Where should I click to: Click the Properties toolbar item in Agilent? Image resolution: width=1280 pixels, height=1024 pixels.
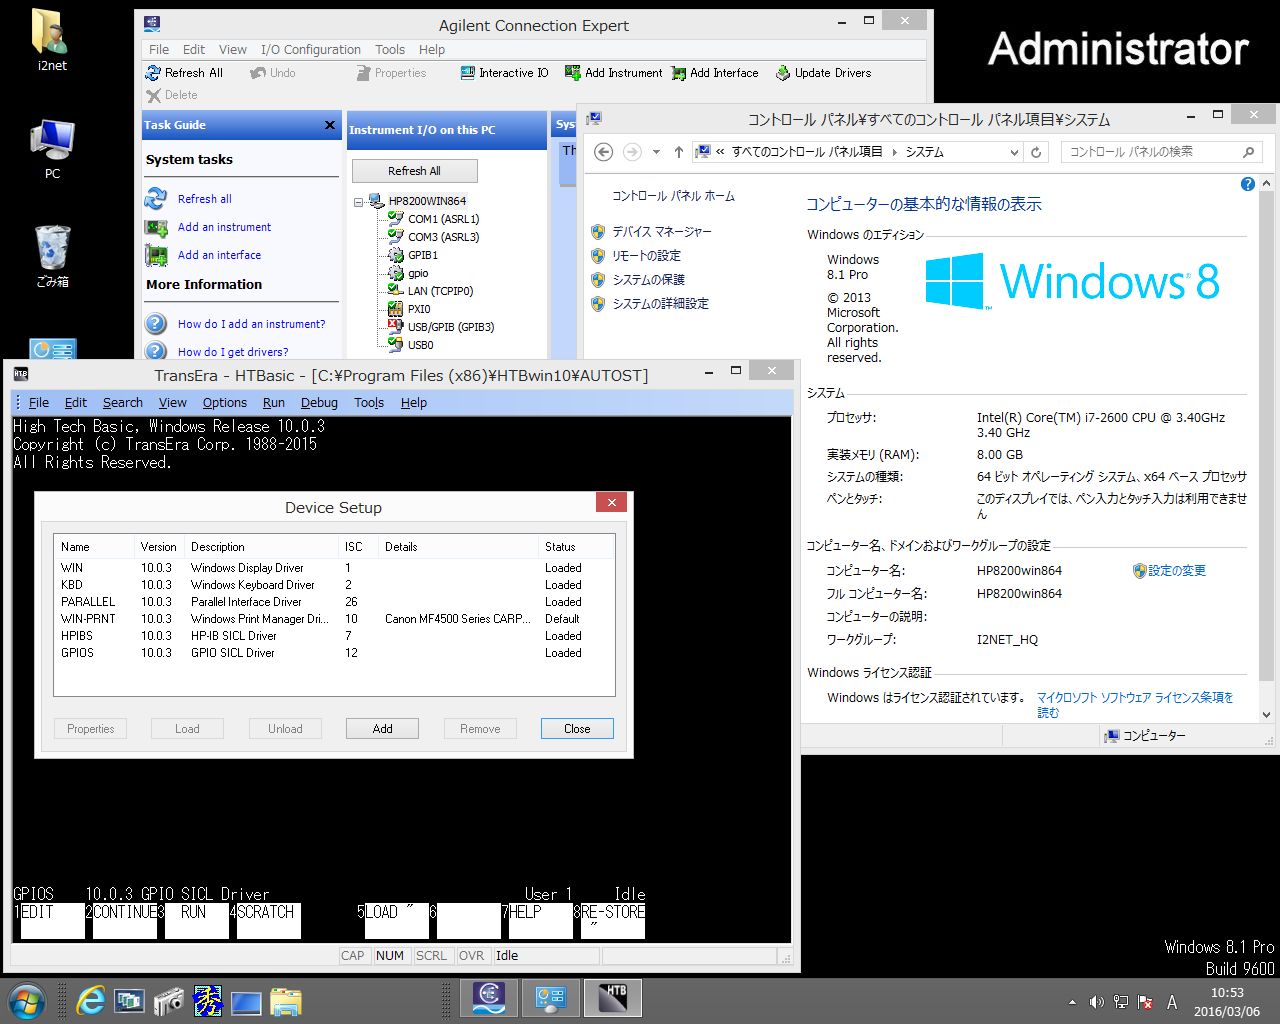[392, 73]
